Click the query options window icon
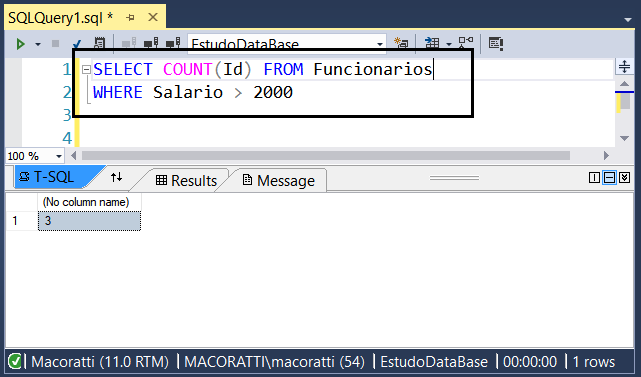The width and height of the screenshot is (641, 377). coord(495,43)
